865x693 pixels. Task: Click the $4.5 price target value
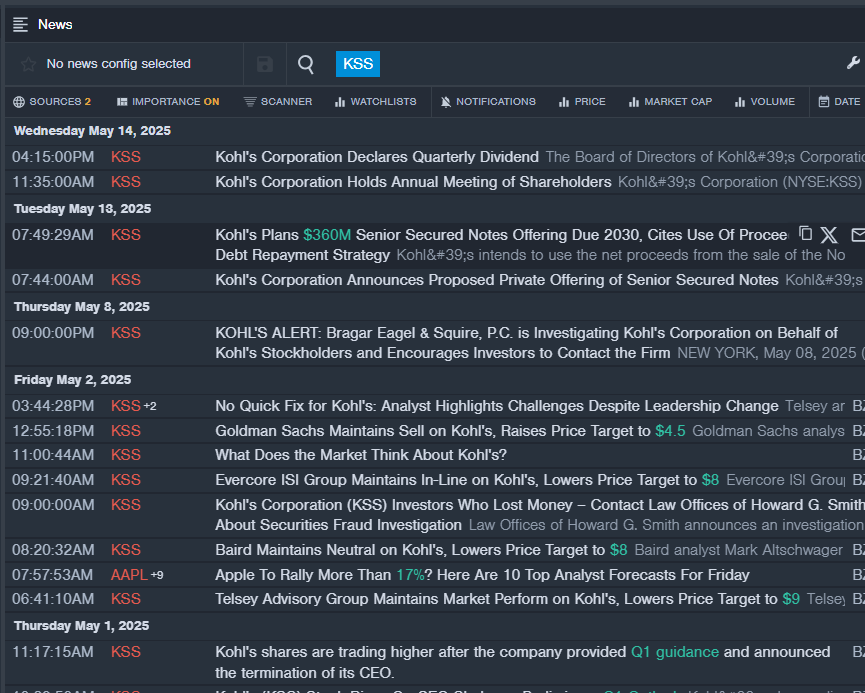670,430
